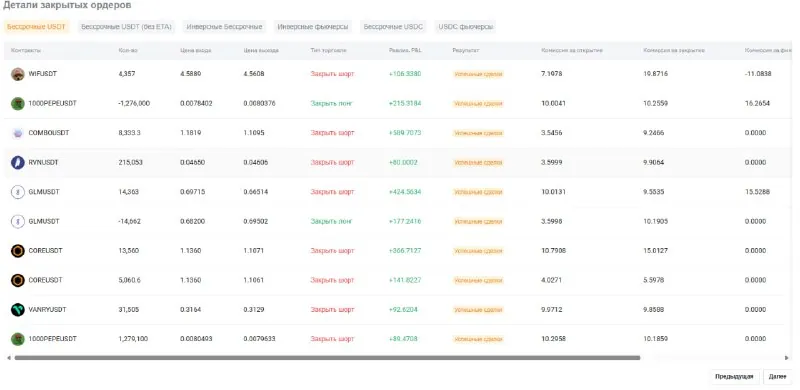Click the entry price 4.5880
800x390 pixels.
[x=191, y=74]
